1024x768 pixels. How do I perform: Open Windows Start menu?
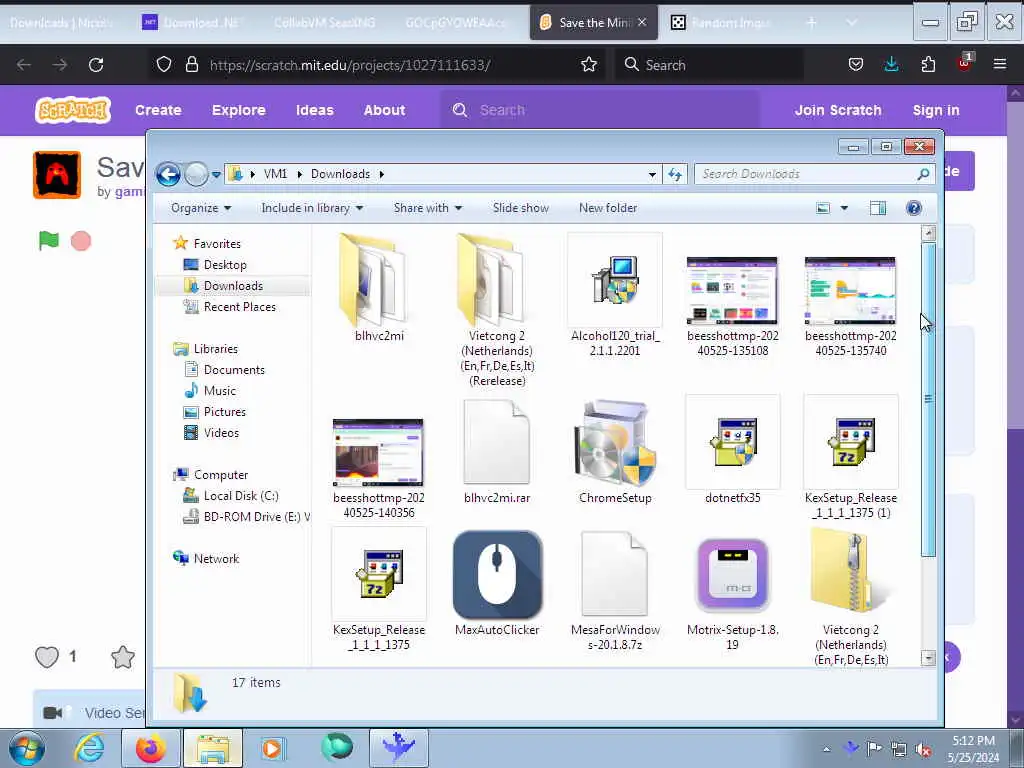pyautogui.click(x=27, y=748)
